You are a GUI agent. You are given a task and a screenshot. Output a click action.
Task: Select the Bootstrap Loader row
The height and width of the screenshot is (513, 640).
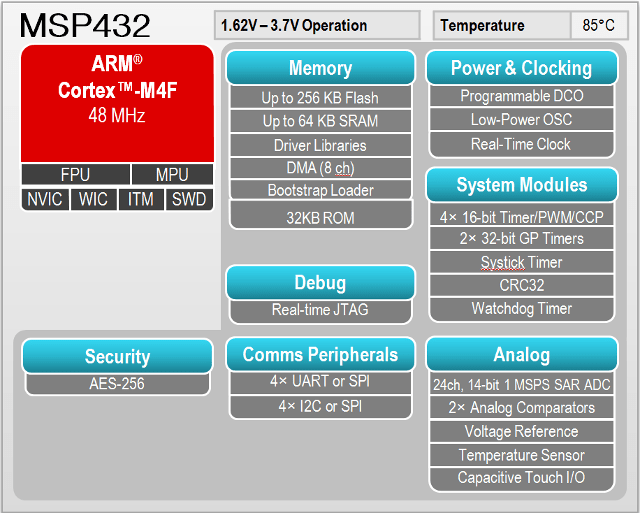coord(320,190)
